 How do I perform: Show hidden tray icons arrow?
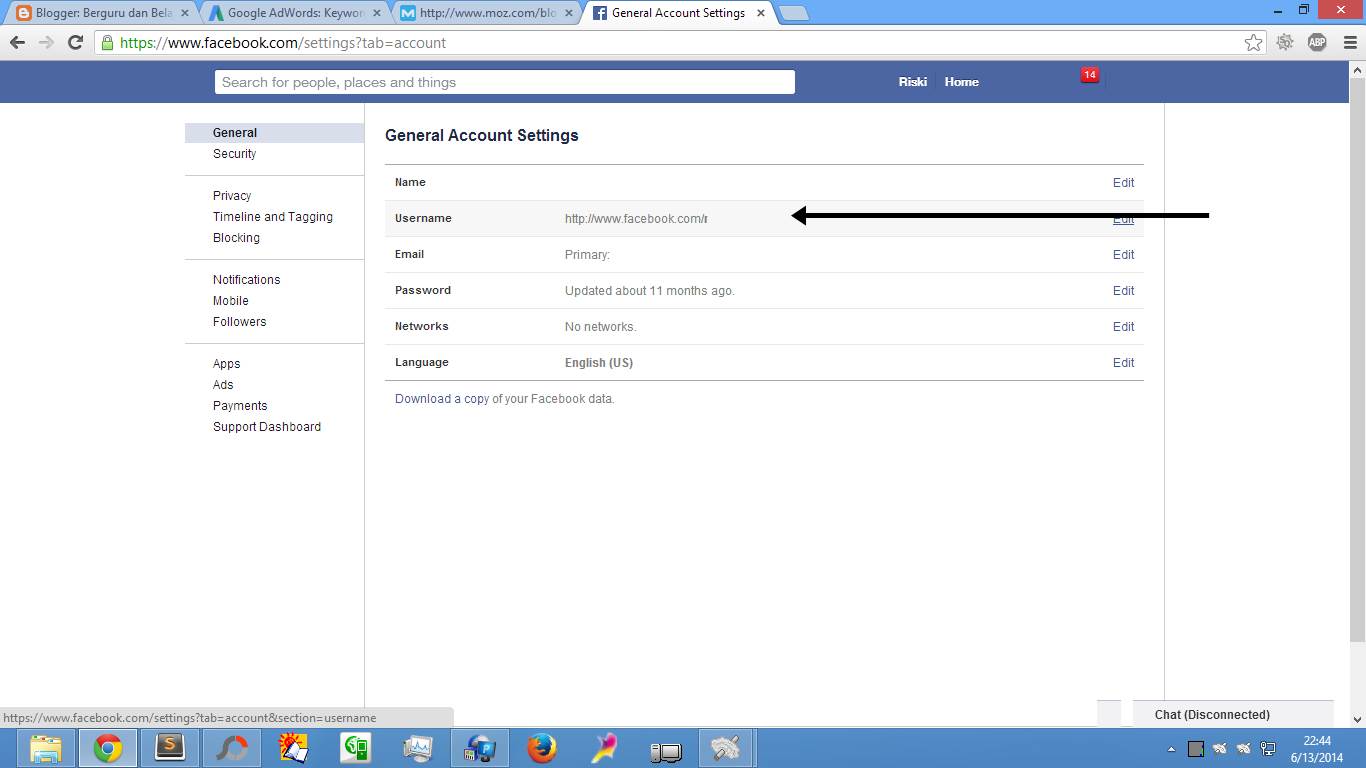tap(1171, 749)
